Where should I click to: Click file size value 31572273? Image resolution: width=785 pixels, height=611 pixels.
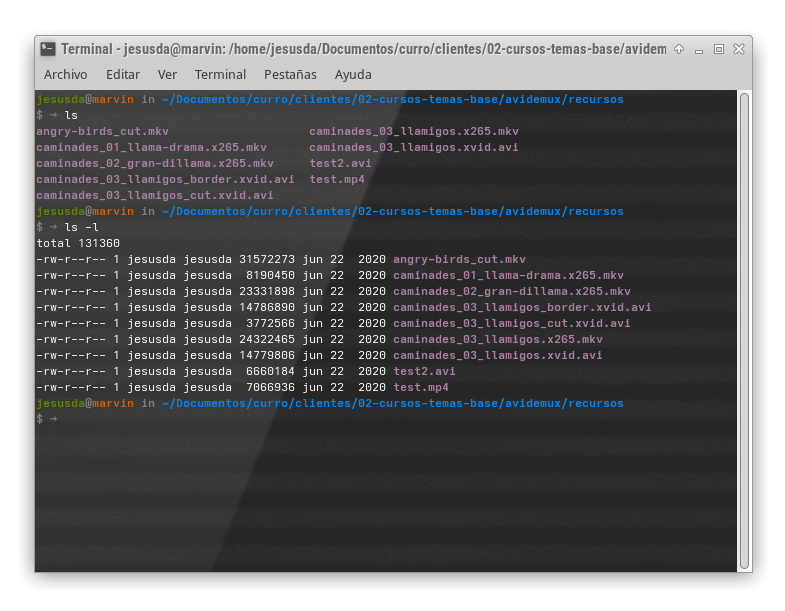coord(267,259)
